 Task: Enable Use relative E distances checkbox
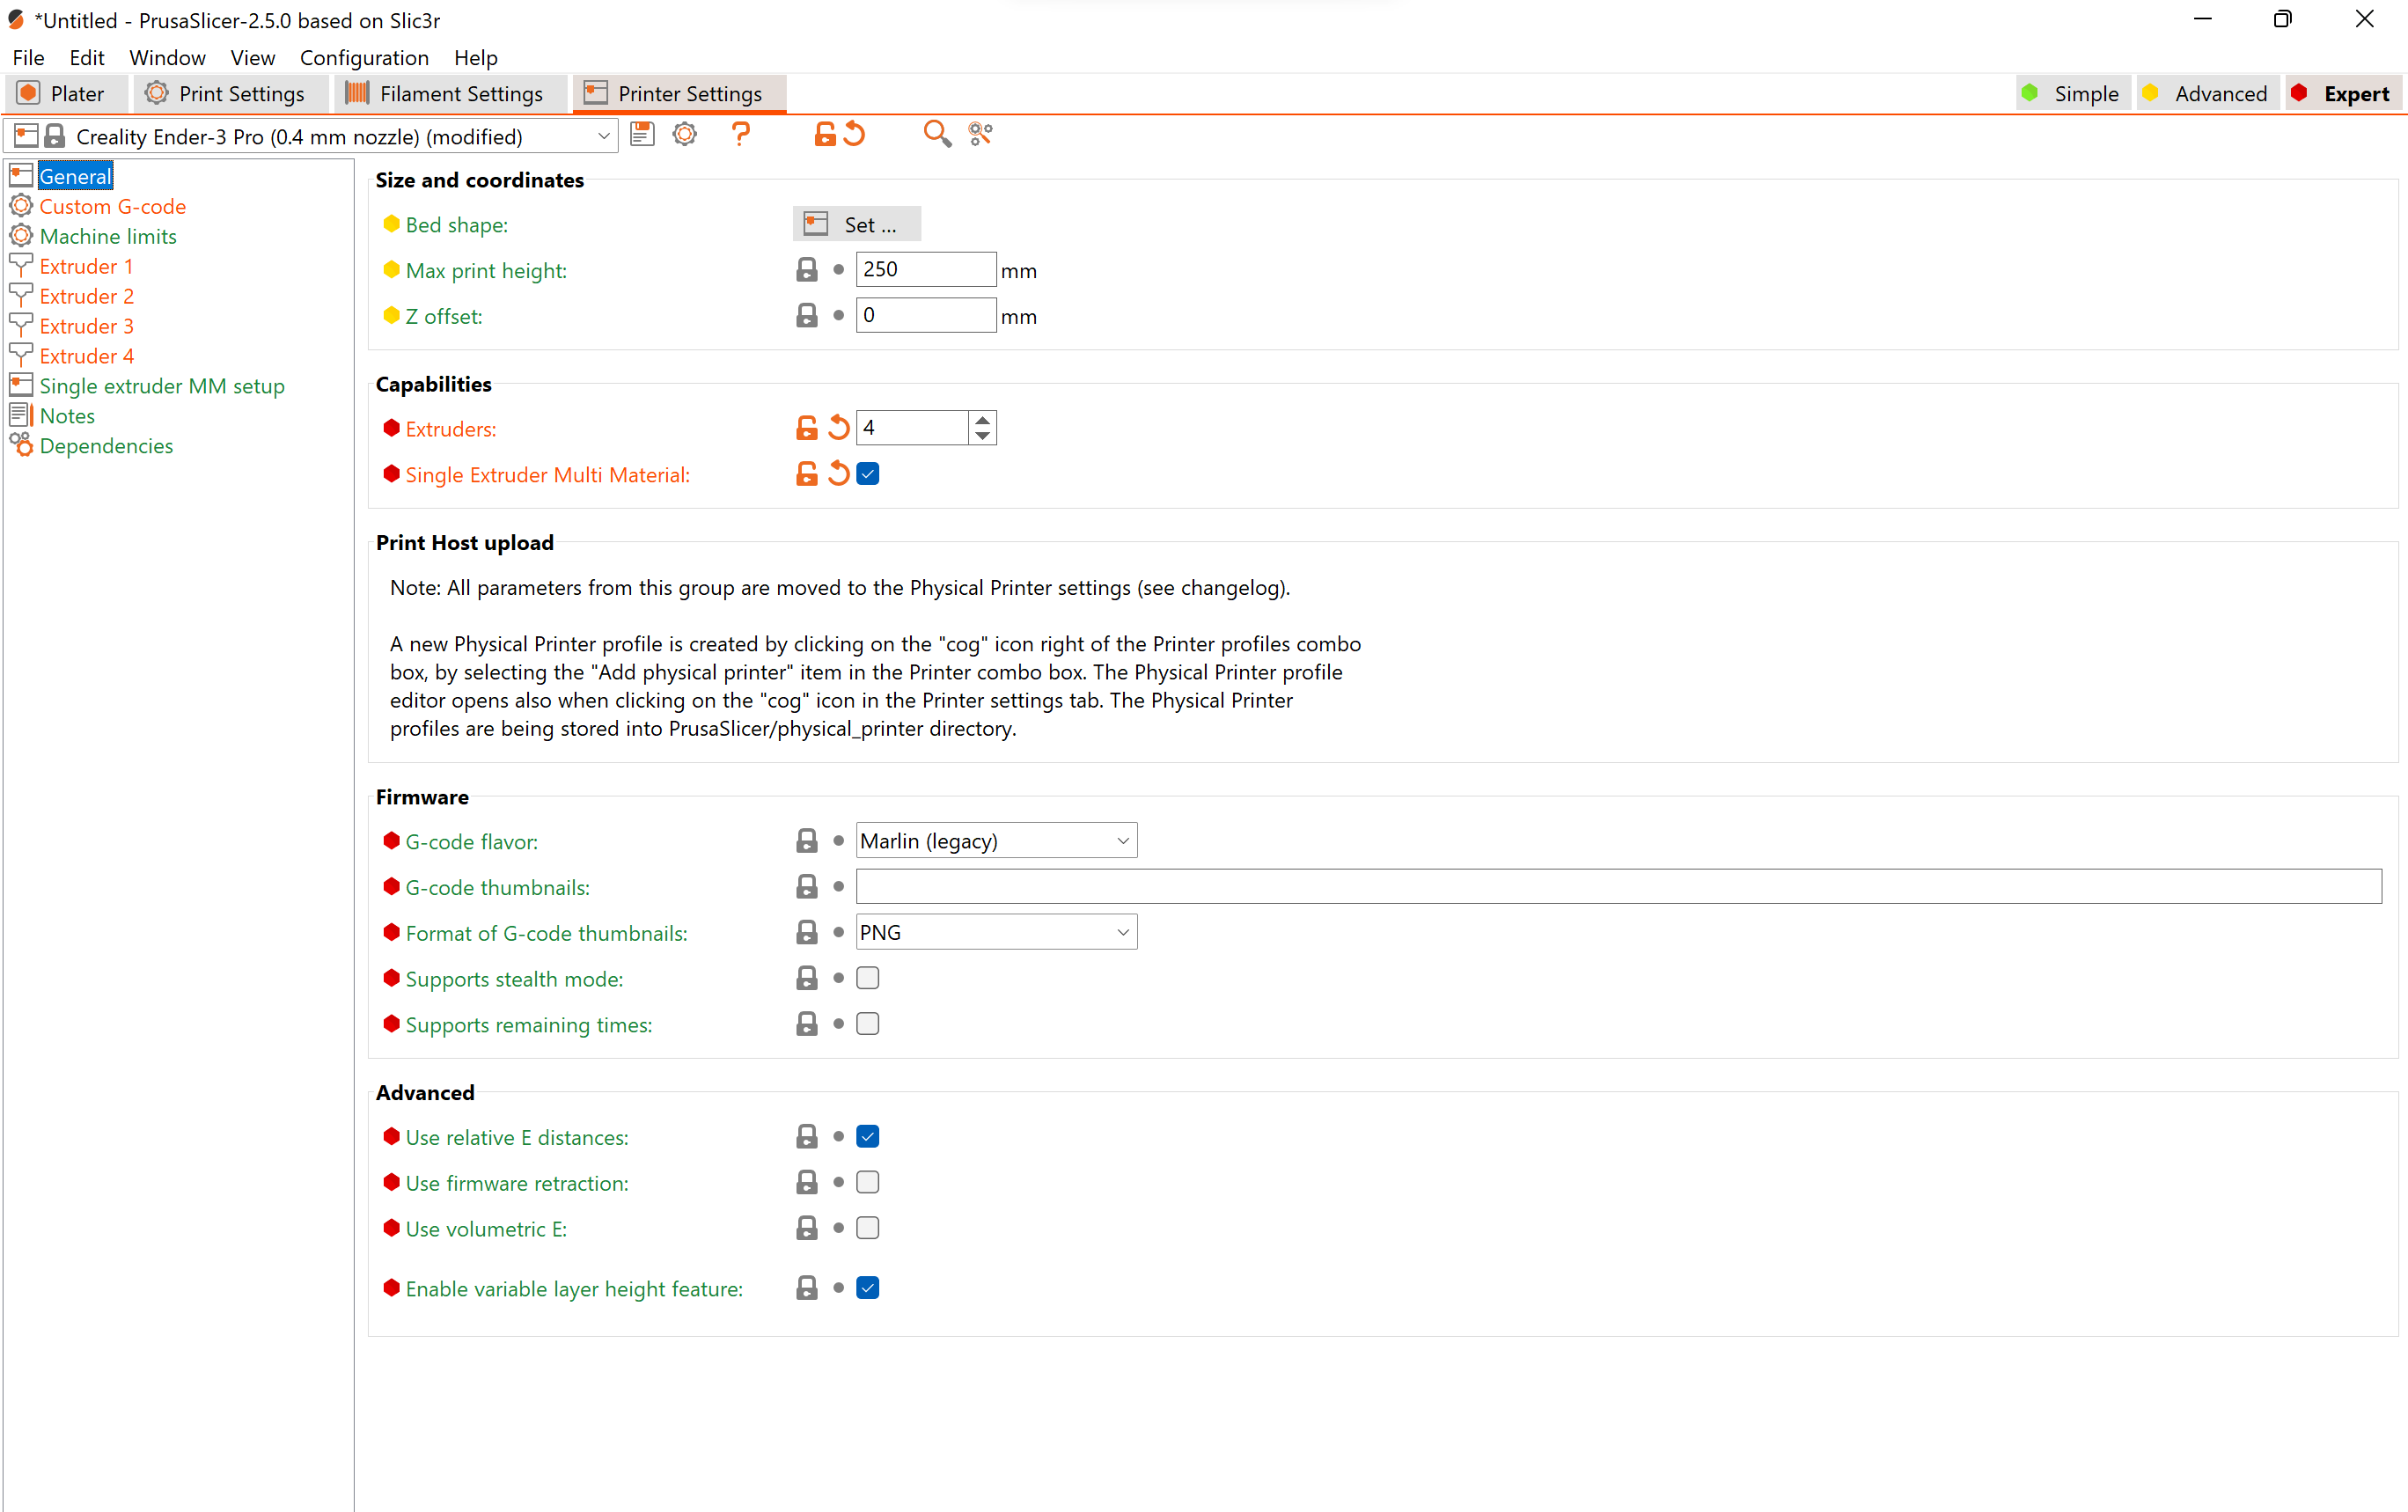(867, 1137)
